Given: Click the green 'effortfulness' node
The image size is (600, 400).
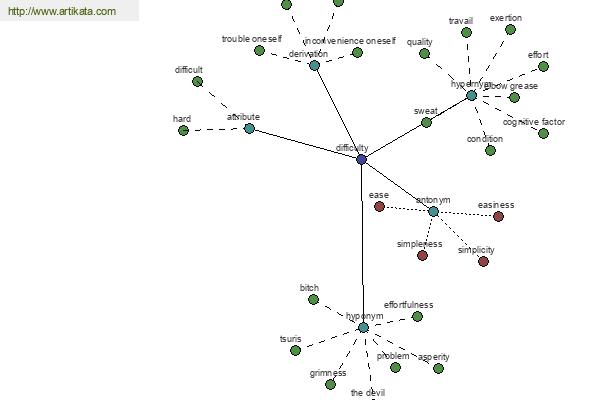Looking at the screenshot, I should 417,317.
